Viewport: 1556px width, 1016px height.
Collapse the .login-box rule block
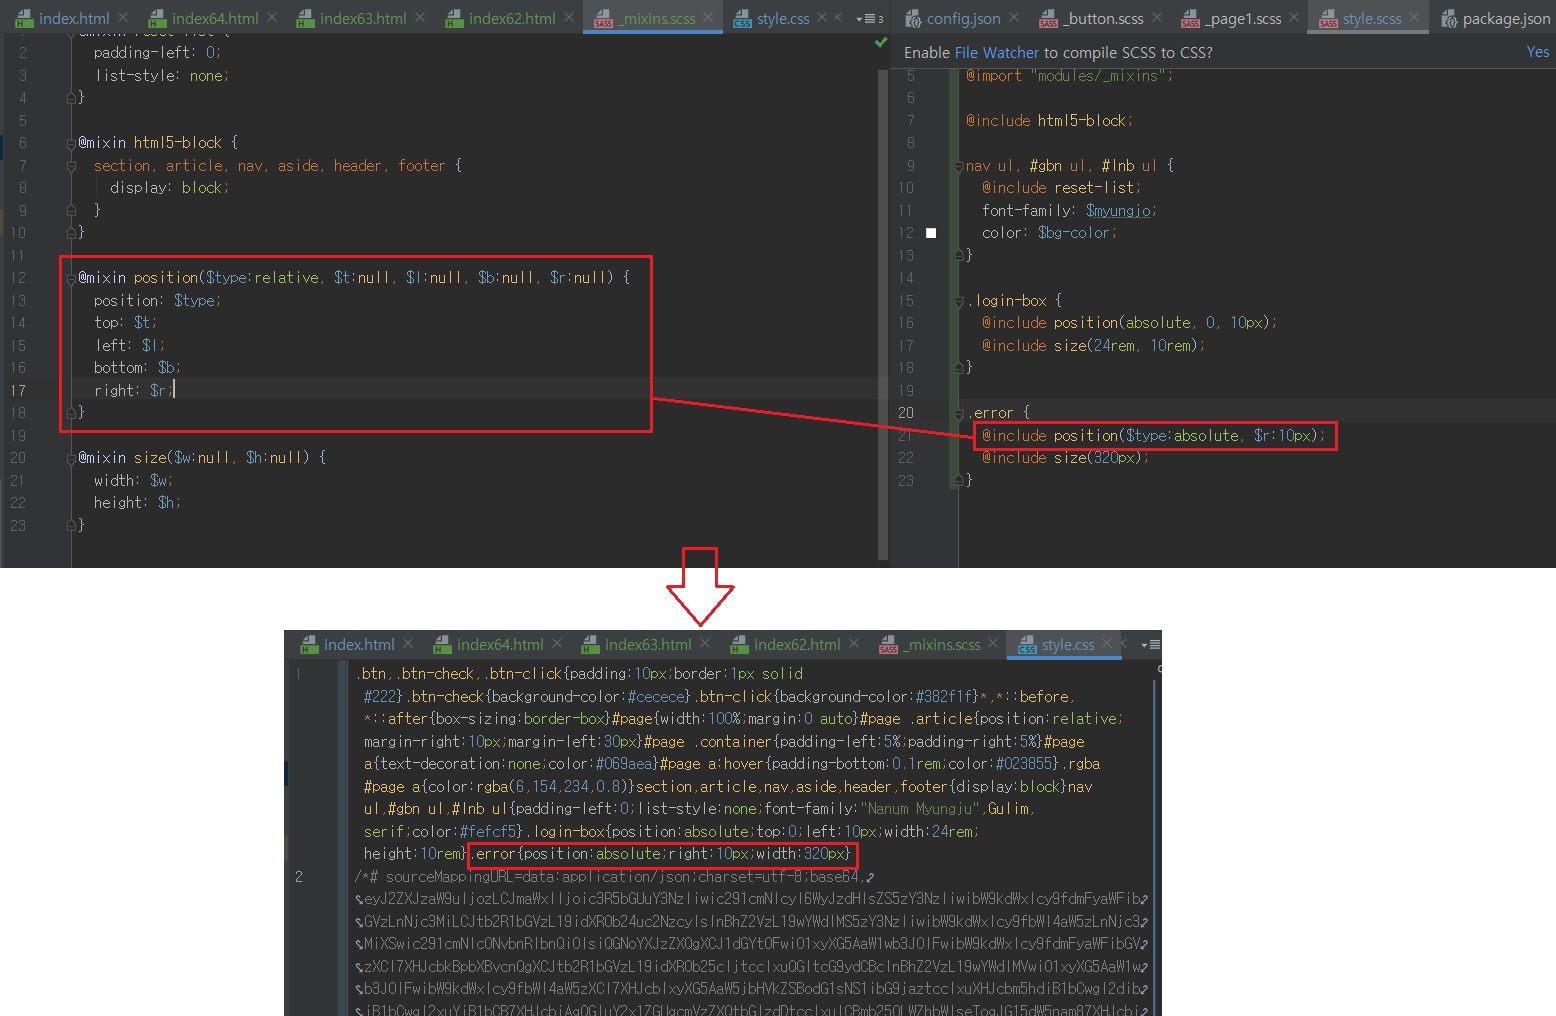959,301
